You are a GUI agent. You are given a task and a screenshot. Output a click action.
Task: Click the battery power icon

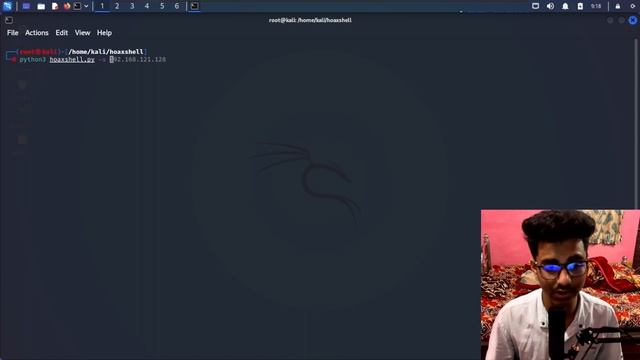pos(580,6)
